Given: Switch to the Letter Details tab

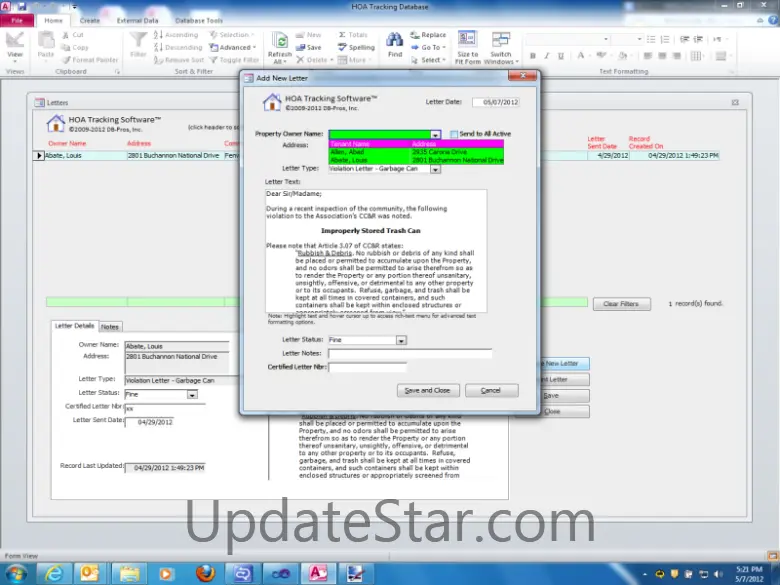Looking at the screenshot, I should click(74, 326).
